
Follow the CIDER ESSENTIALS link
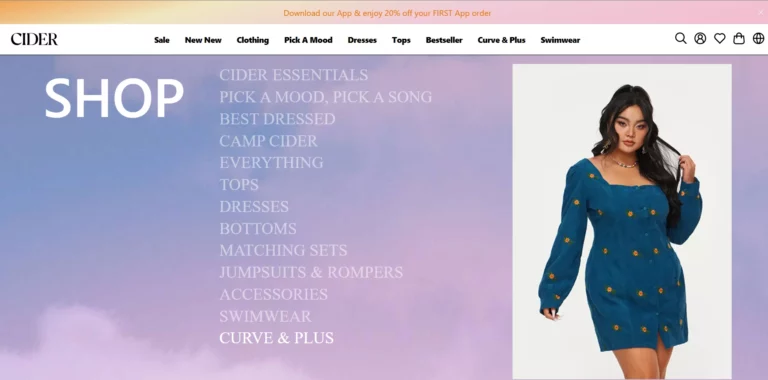click(293, 75)
